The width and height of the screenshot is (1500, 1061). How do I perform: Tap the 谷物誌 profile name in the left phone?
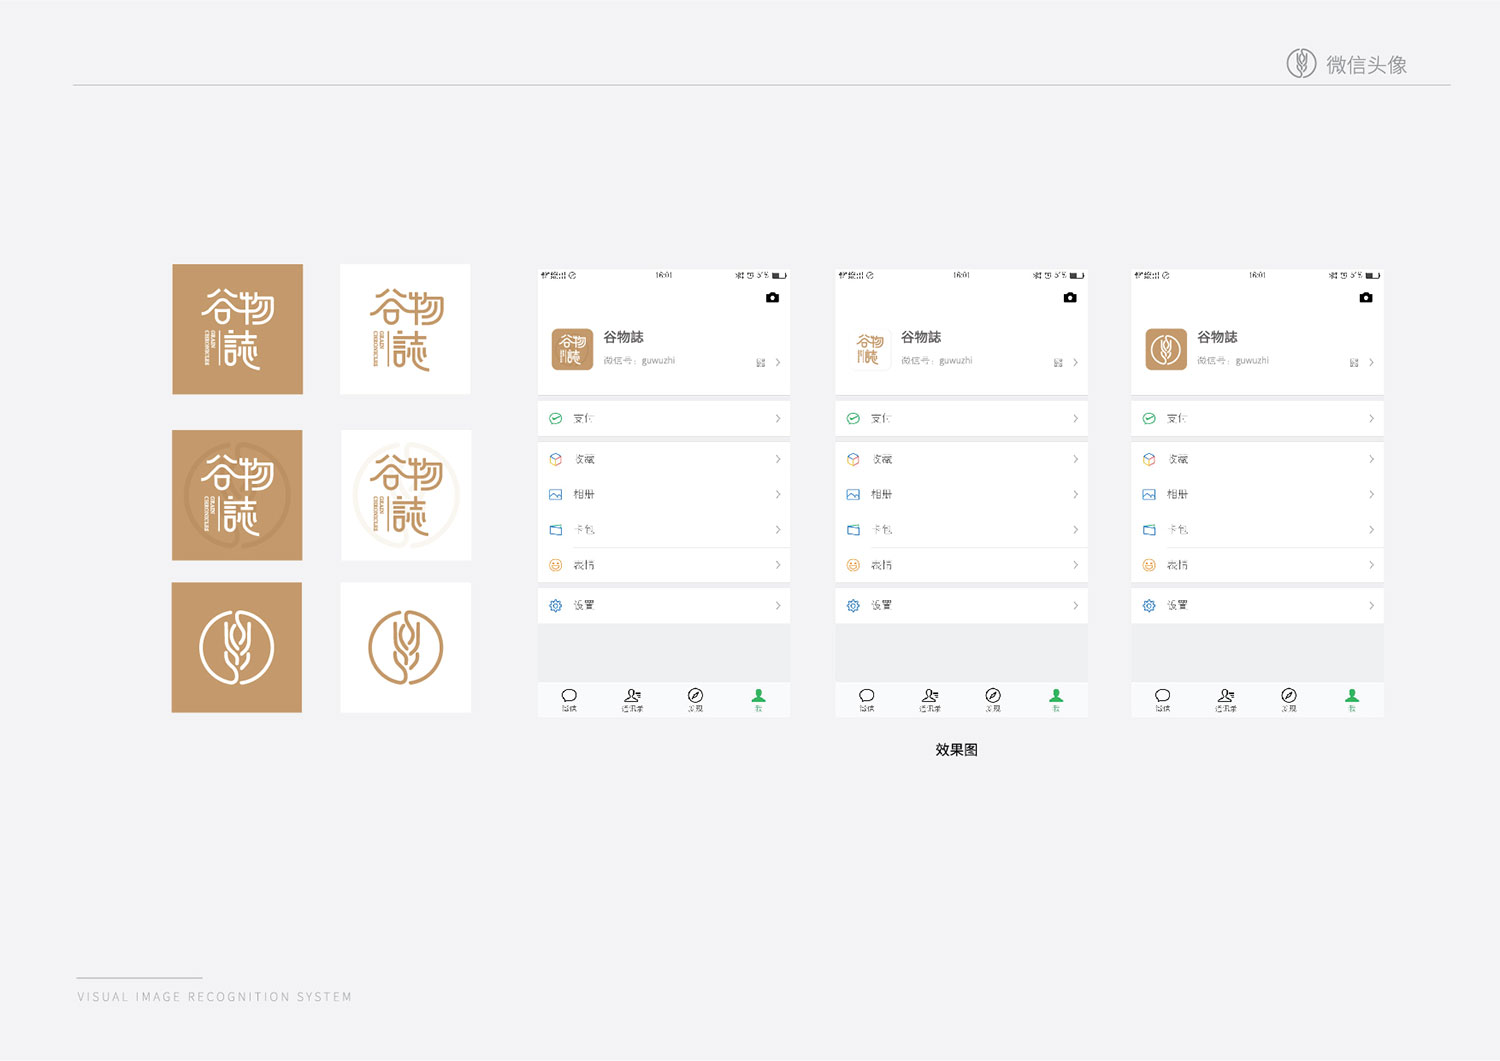(623, 338)
